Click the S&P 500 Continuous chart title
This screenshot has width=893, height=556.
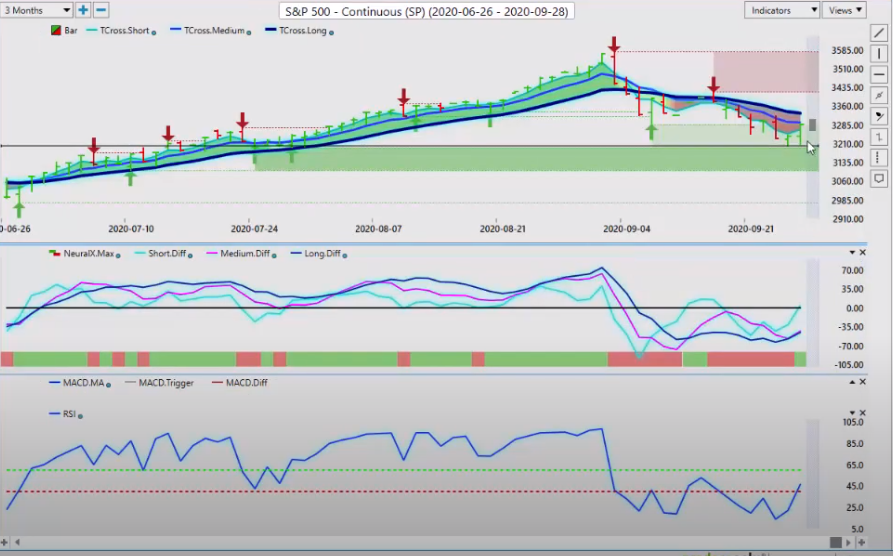427,11
